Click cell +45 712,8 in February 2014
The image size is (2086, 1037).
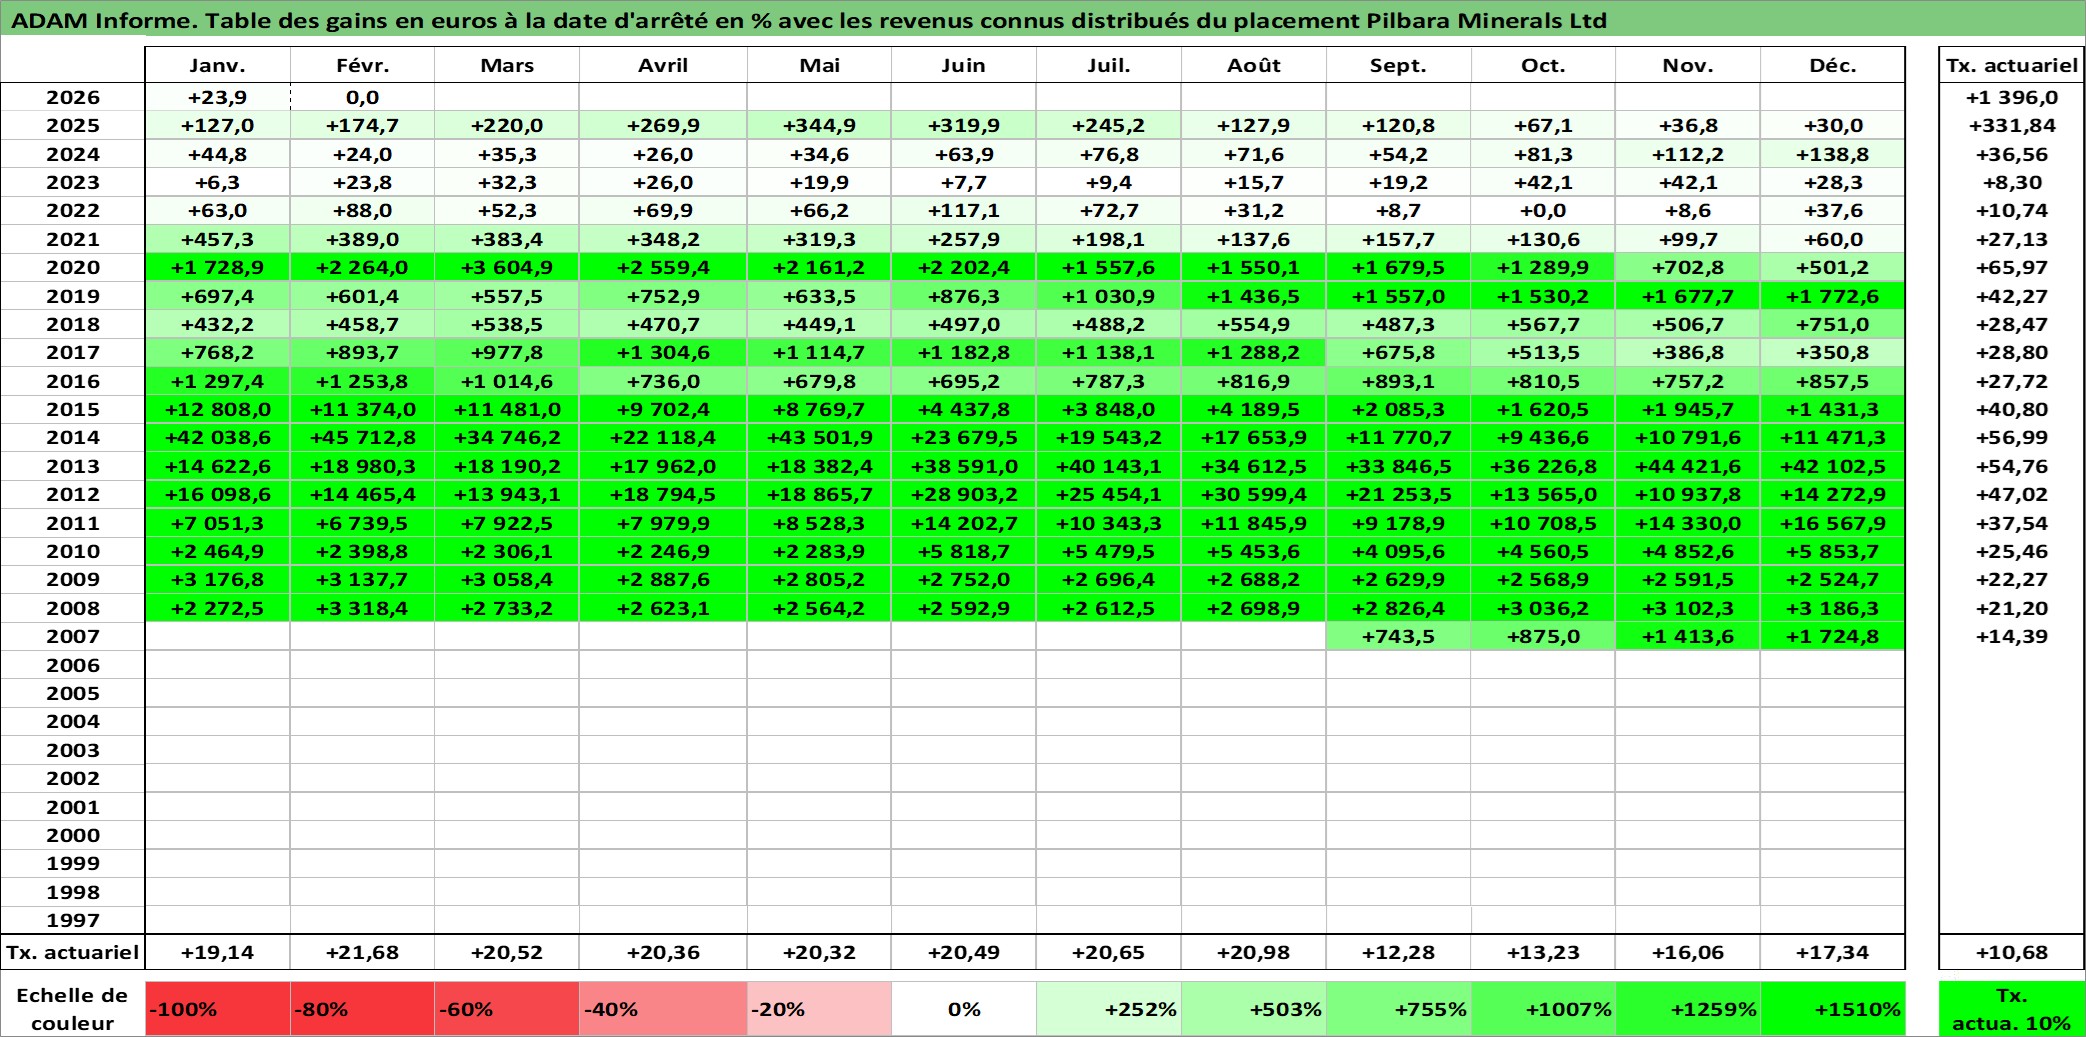click(x=362, y=437)
